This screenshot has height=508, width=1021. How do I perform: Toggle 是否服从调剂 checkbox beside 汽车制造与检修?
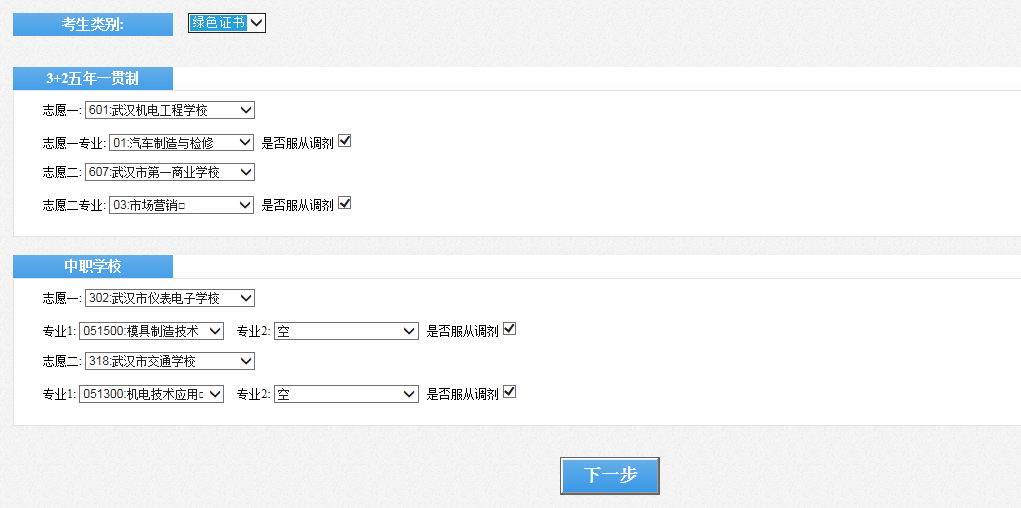[345, 142]
